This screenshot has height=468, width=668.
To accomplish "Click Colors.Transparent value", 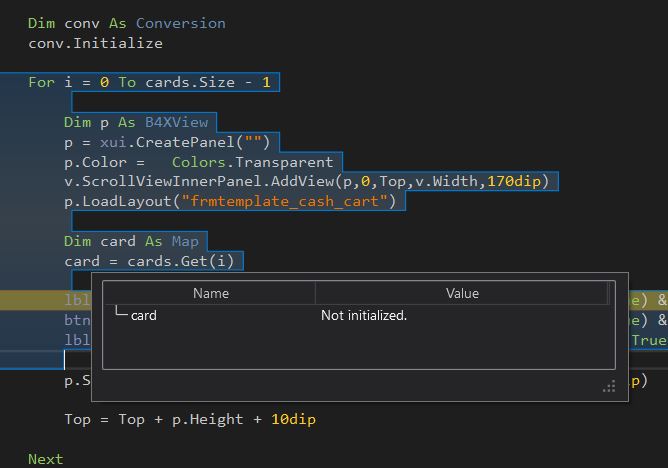I will (252, 162).
